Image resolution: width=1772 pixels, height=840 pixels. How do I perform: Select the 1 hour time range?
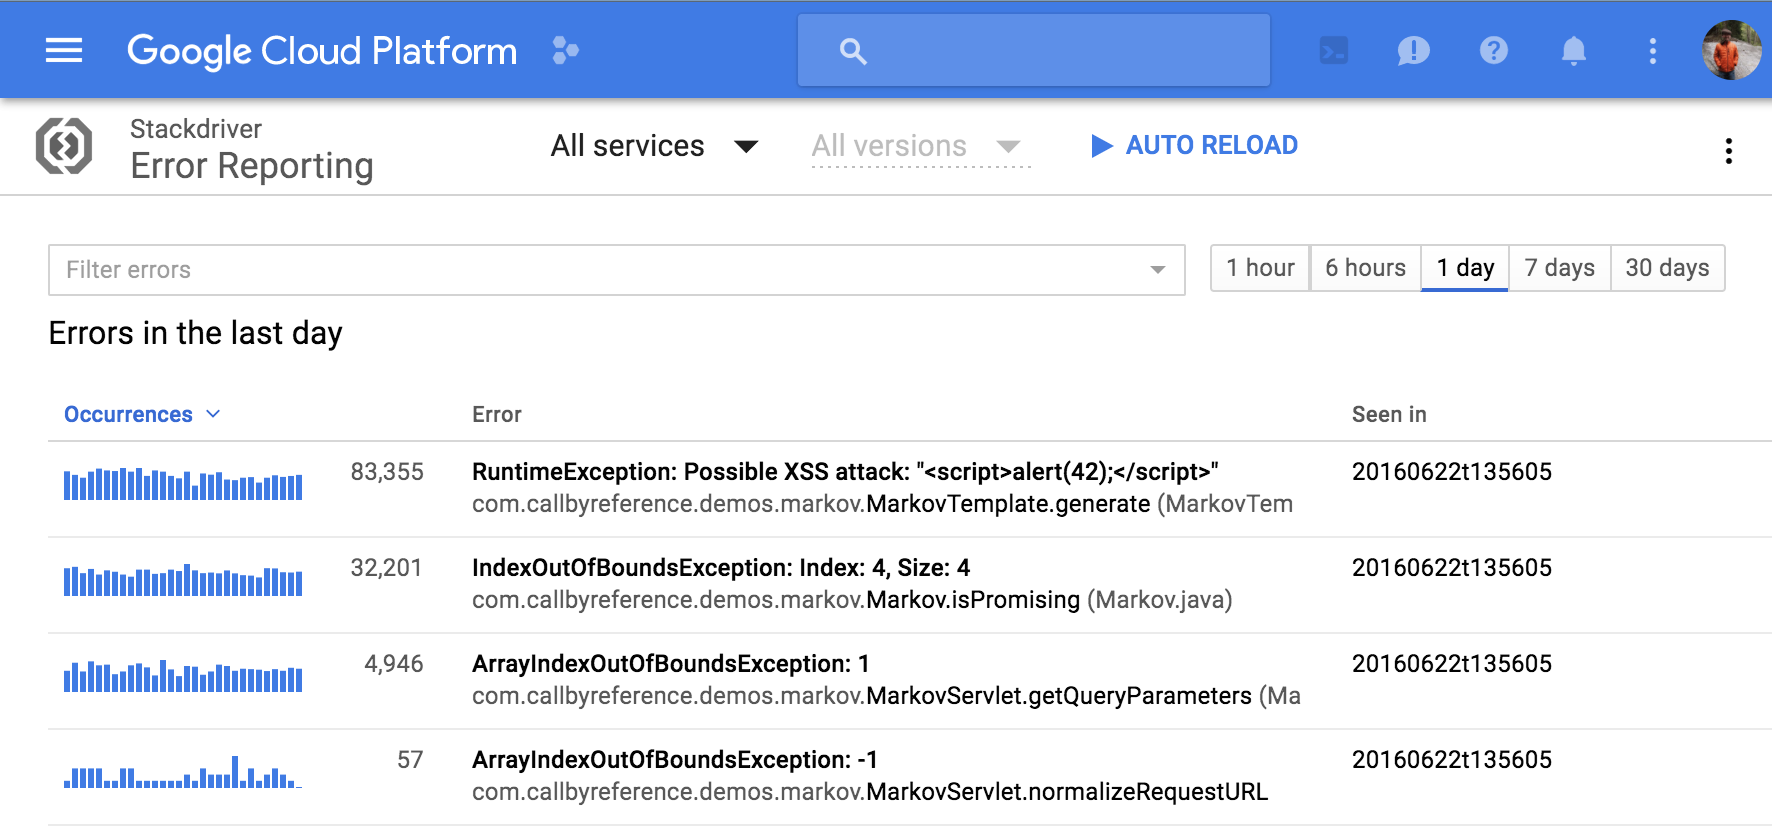[1260, 268]
